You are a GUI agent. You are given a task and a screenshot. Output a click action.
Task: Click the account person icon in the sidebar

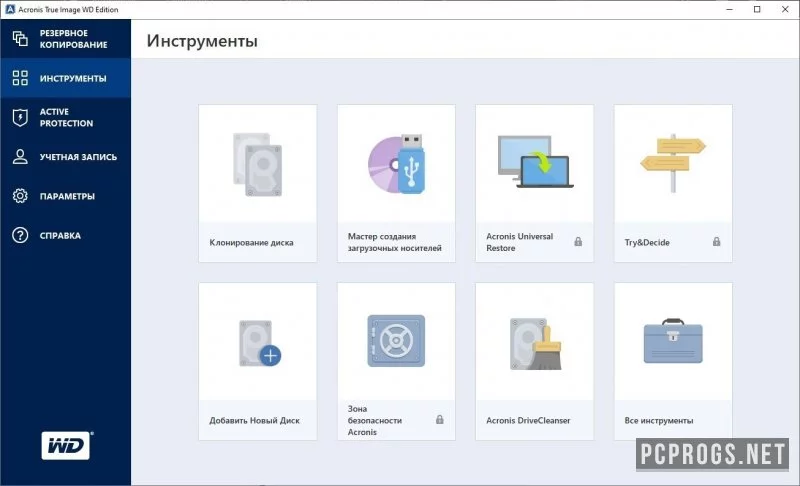pos(20,157)
